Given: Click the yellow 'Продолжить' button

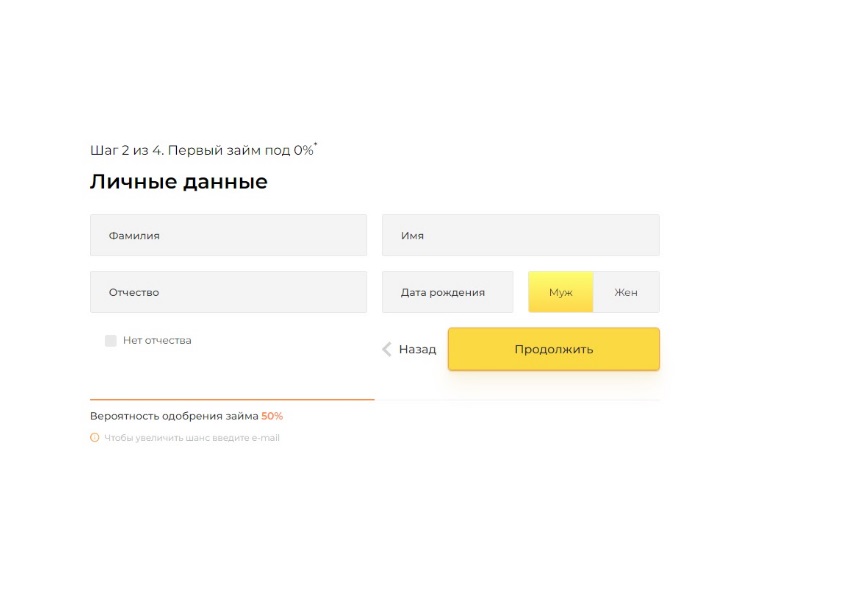Looking at the screenshot, I should pyautogui.click(x=554, y=349).
